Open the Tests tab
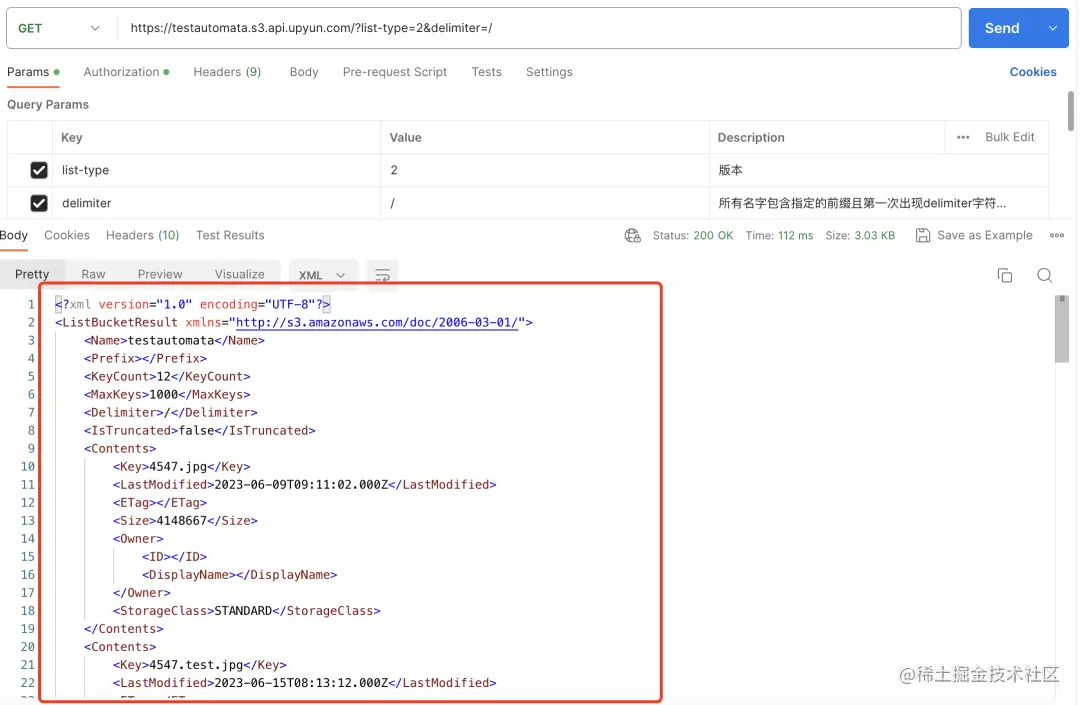Image resolution: width=1080 pixels, height=705 pixels. (x=486, y=72)
